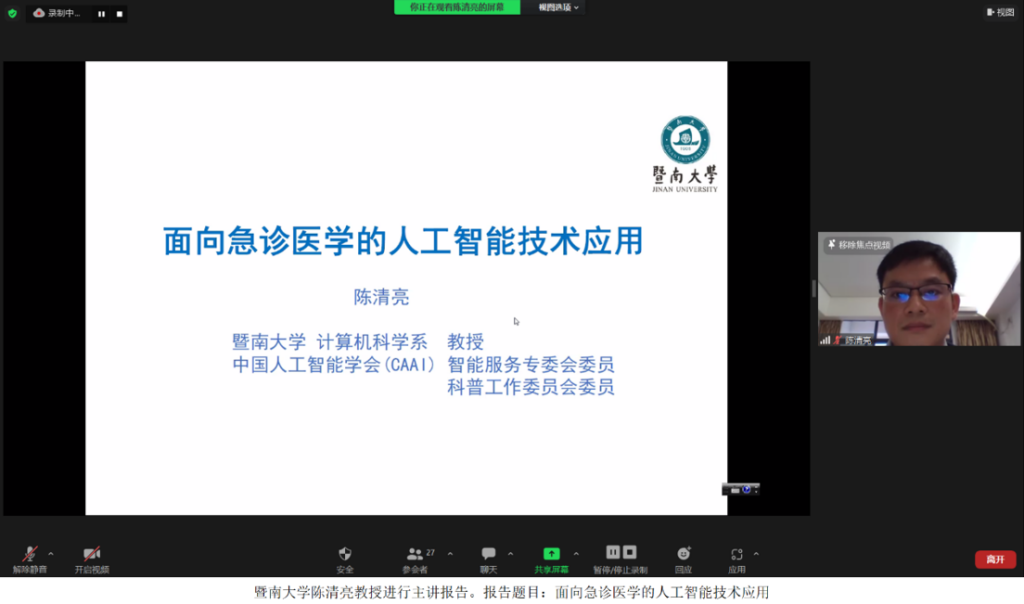This screenshot has height=604, width=1024.
Task: Unmute the microphone with 解除静音
Action: 29,560
